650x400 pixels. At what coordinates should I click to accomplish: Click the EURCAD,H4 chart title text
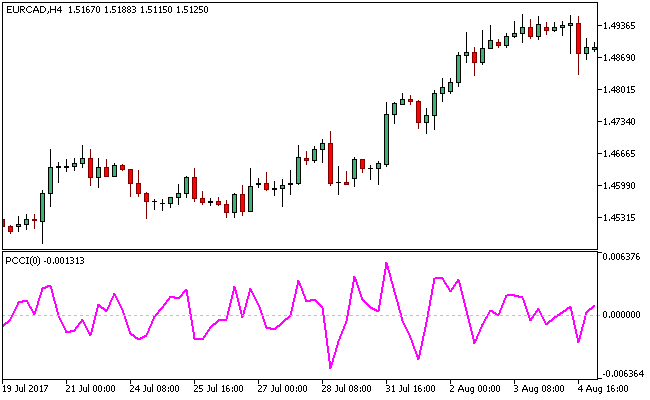[34, 10]
